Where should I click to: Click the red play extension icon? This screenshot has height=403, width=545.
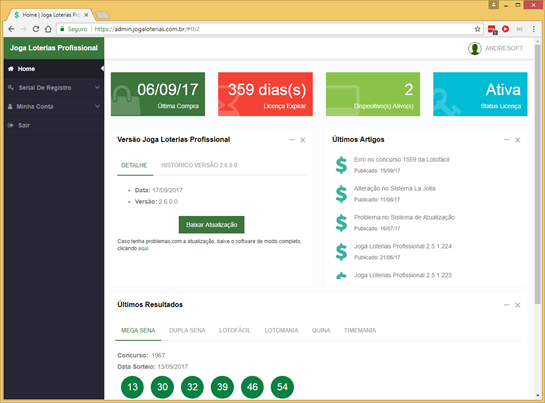pyautogui.click(x=506, y=29)
